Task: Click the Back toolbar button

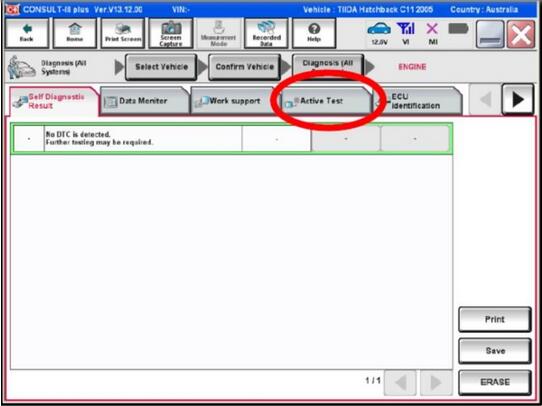Action: point(27,33)
